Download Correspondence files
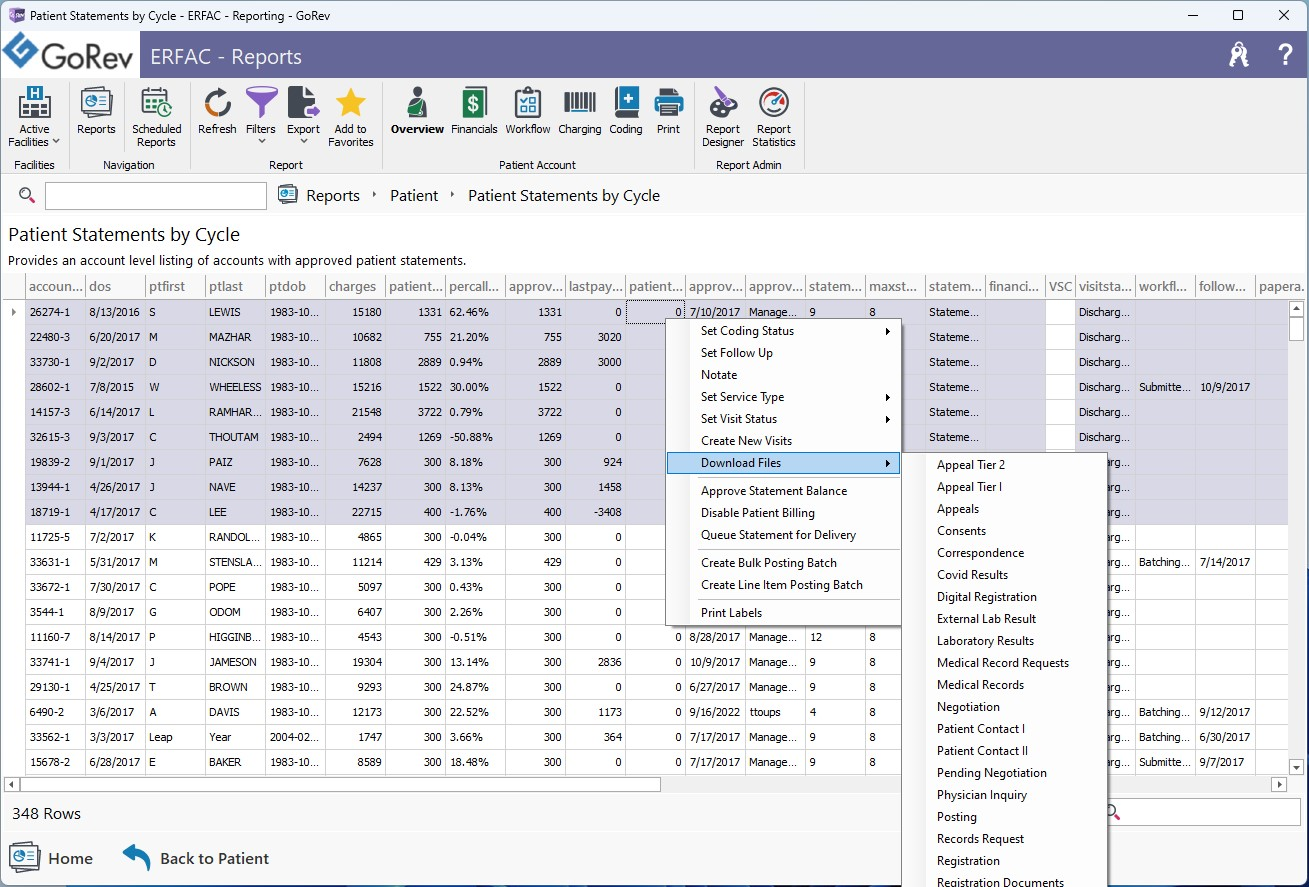The height and width of the screenshot is (887, 1309). coord(1004,553)
